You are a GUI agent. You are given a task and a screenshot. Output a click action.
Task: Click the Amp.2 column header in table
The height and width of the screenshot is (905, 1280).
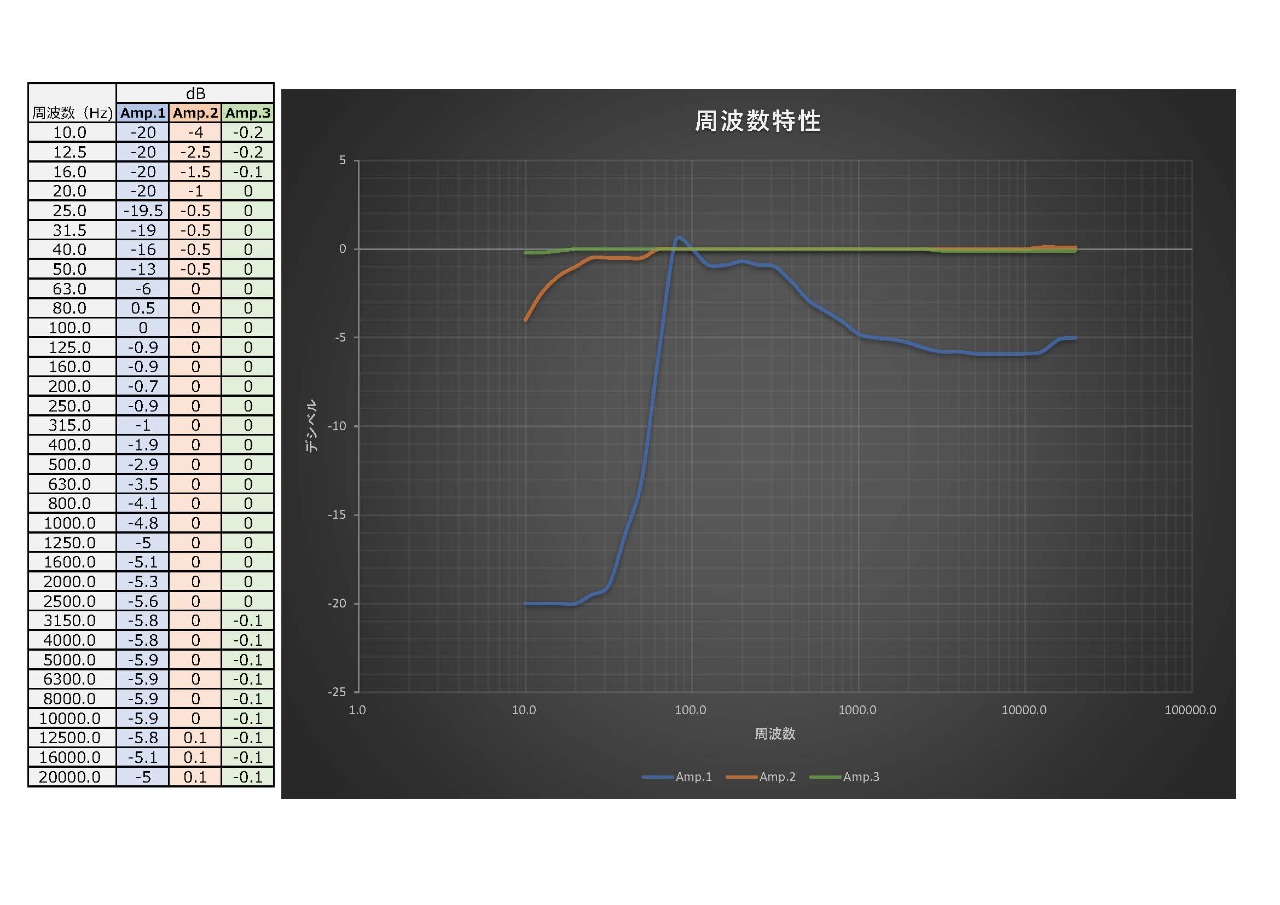pyautogui.click(x=195, y=113)
